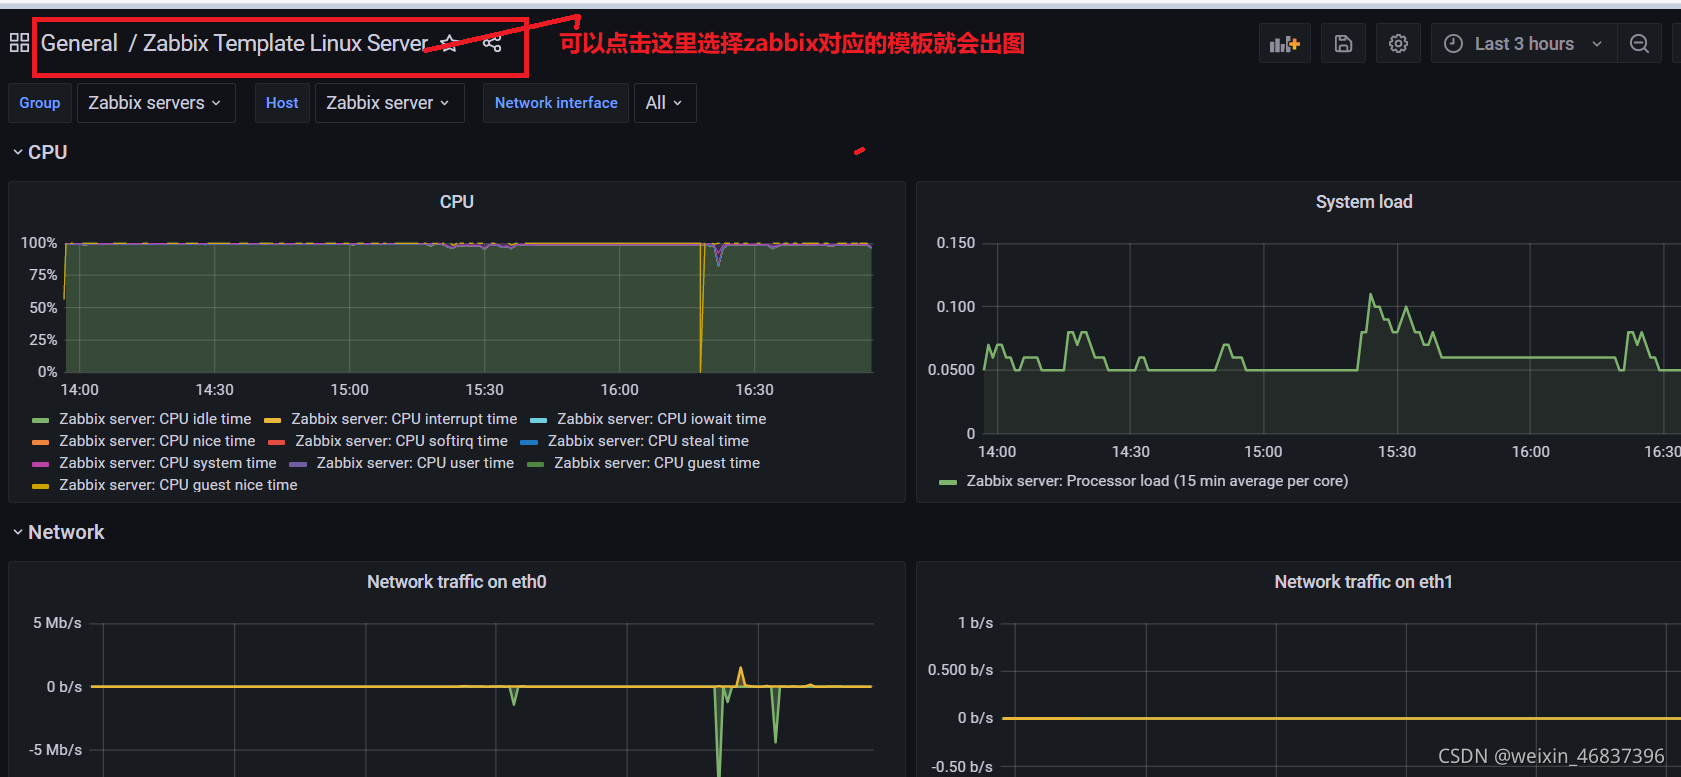Toggle CPU interrupt time legend series
The width and height of the screenshot is (1681, 777).
coord(404,419)
